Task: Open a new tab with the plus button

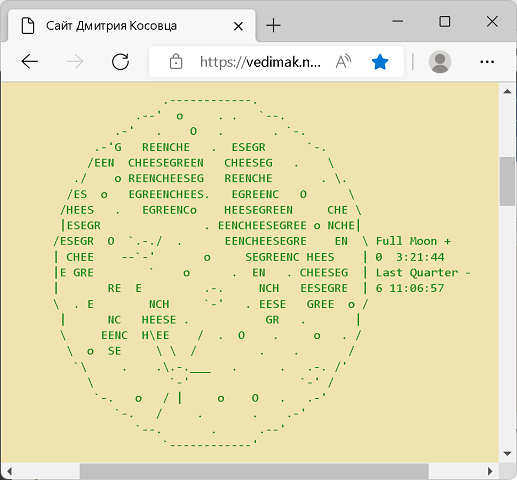Action: (274, 26)
